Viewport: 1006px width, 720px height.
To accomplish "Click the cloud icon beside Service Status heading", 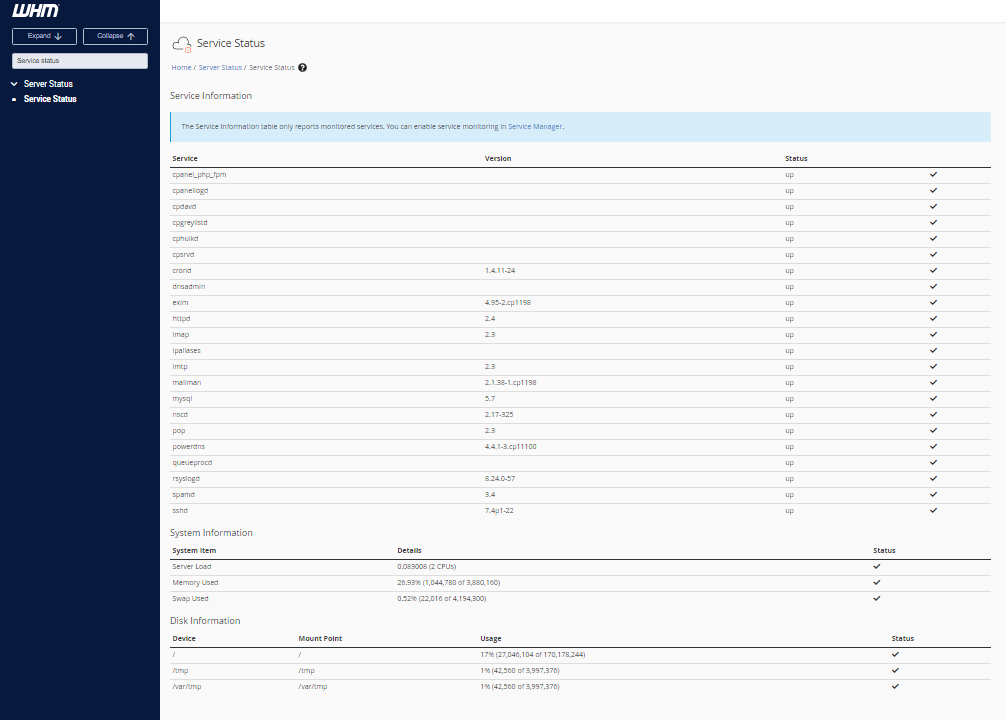I will point(182,44).
